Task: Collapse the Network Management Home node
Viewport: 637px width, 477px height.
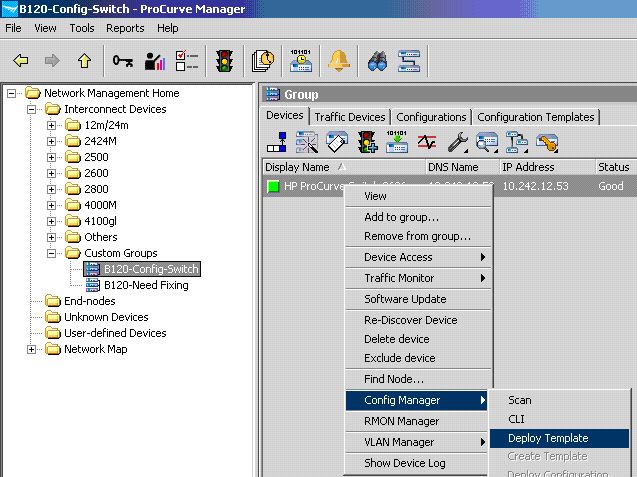Action: [x=11, y=93]
